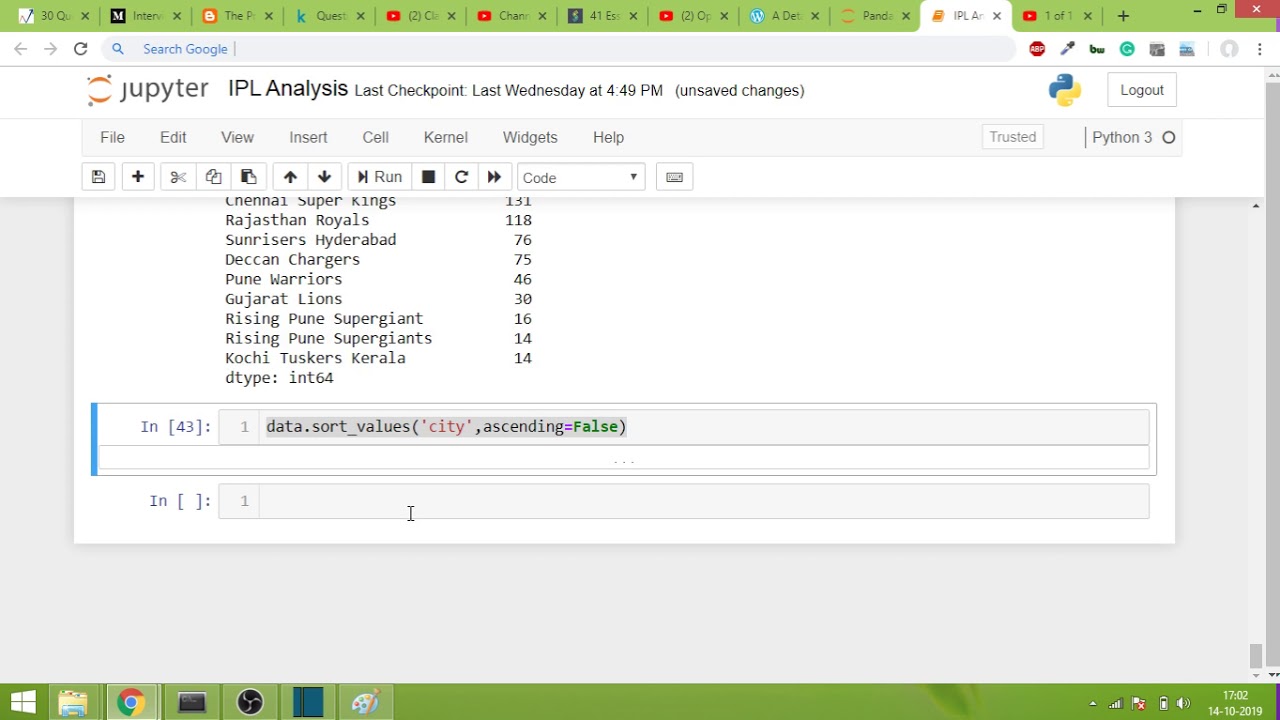
Task: Click the Kochi Tuskers Kerala output row
Action: pyautogui.click(x=378, y=358)
